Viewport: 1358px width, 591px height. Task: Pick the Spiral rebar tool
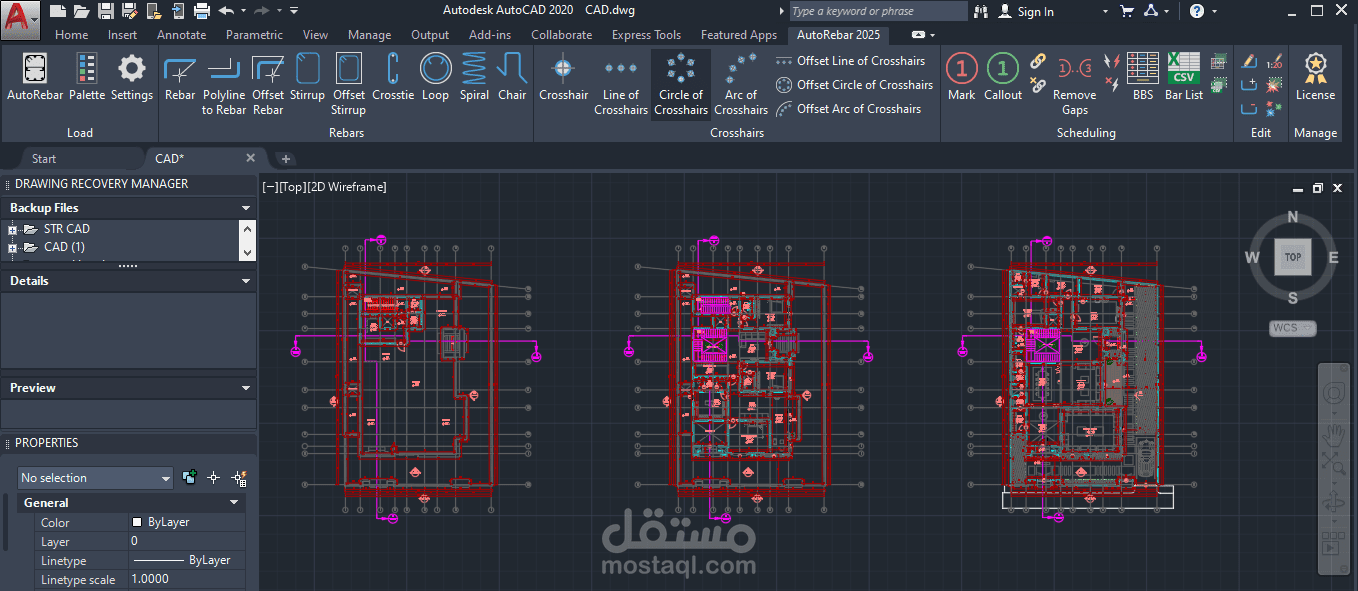tap(475, 78)
